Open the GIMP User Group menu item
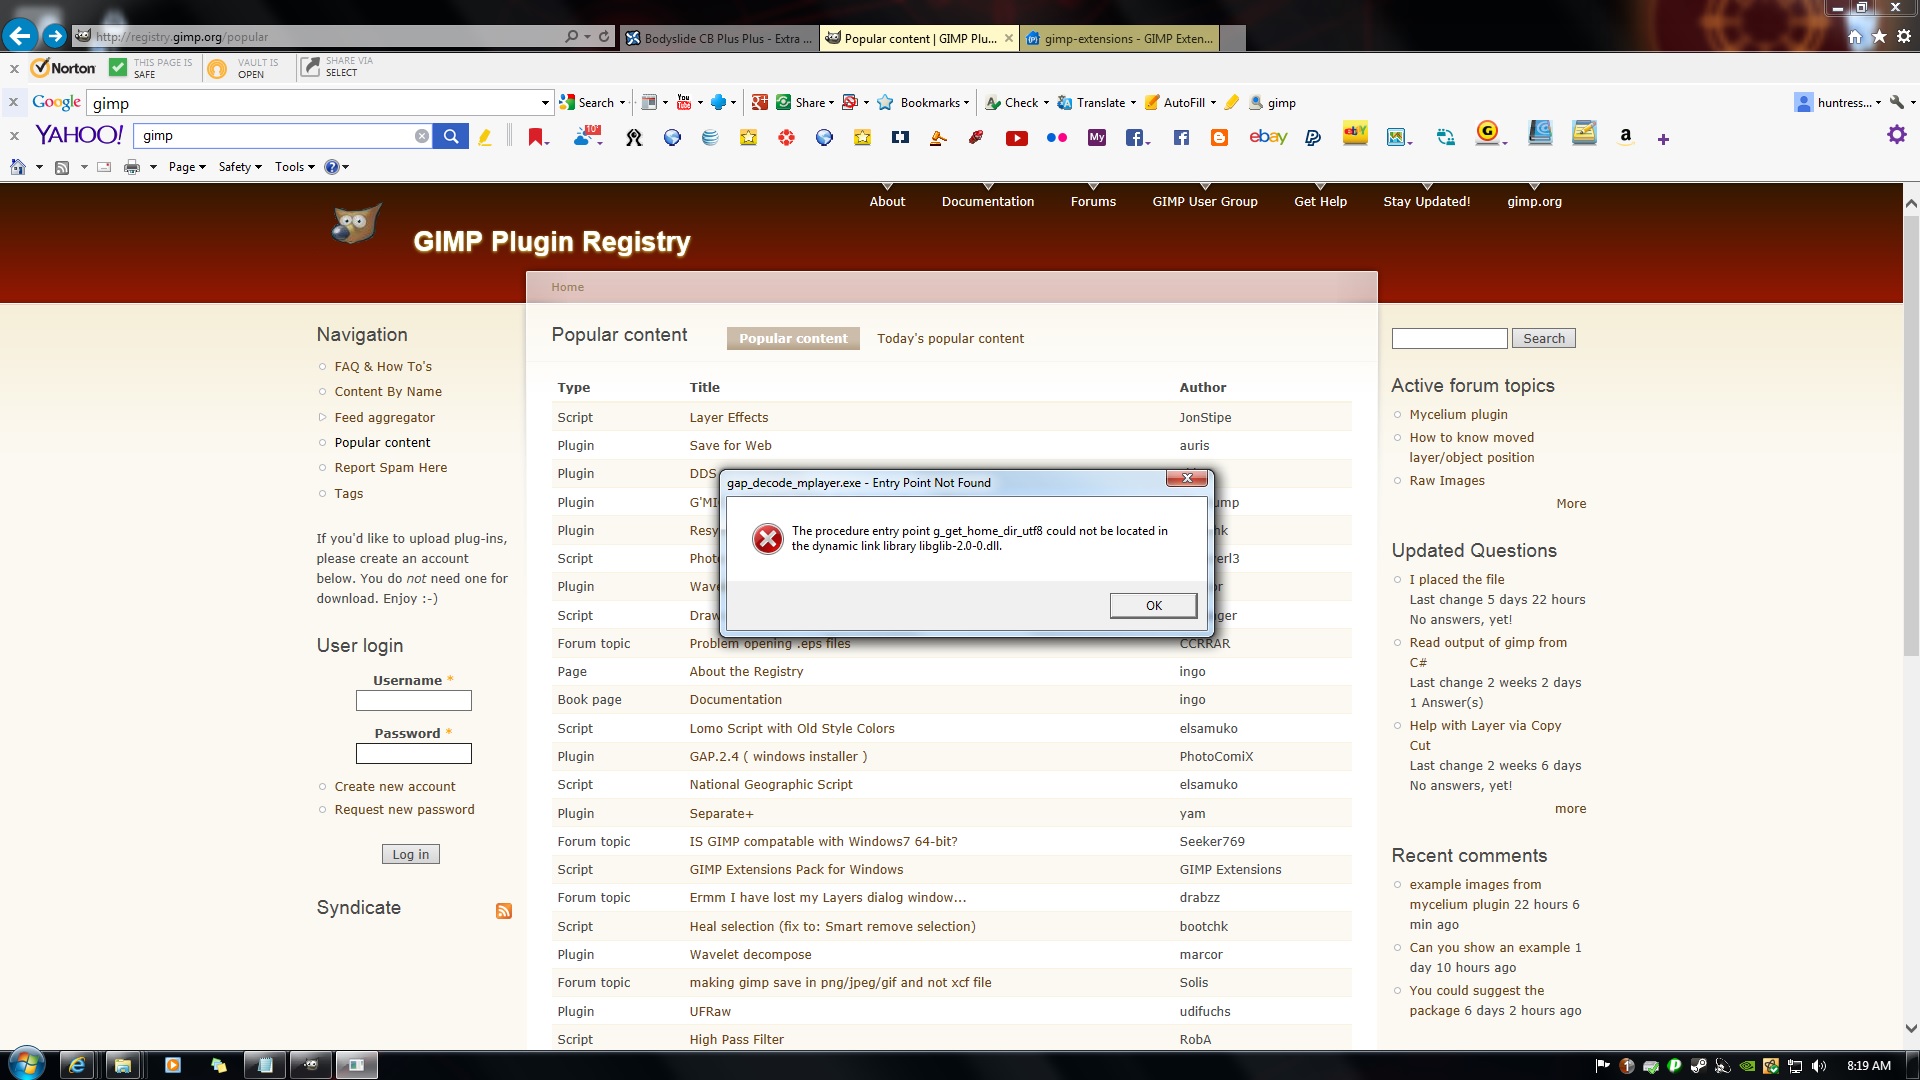 tap(1205, 201)
